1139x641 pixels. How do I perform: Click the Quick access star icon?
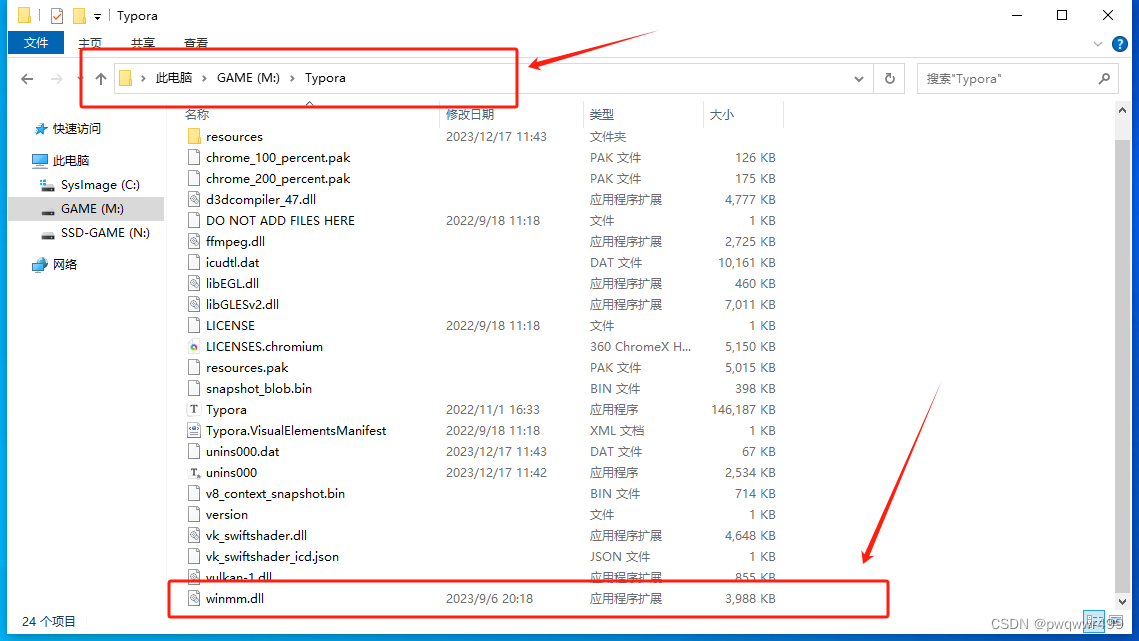pyautogui.click(x=41, y=129)
